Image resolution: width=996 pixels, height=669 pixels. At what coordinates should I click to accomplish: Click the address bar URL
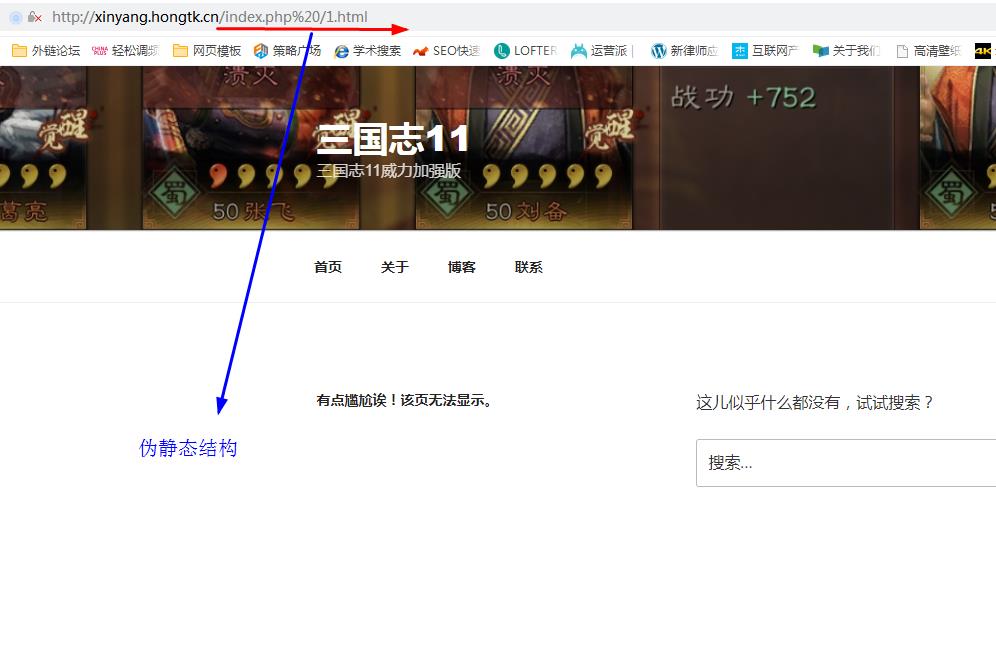pyautogui.click(x=210, y=17)
